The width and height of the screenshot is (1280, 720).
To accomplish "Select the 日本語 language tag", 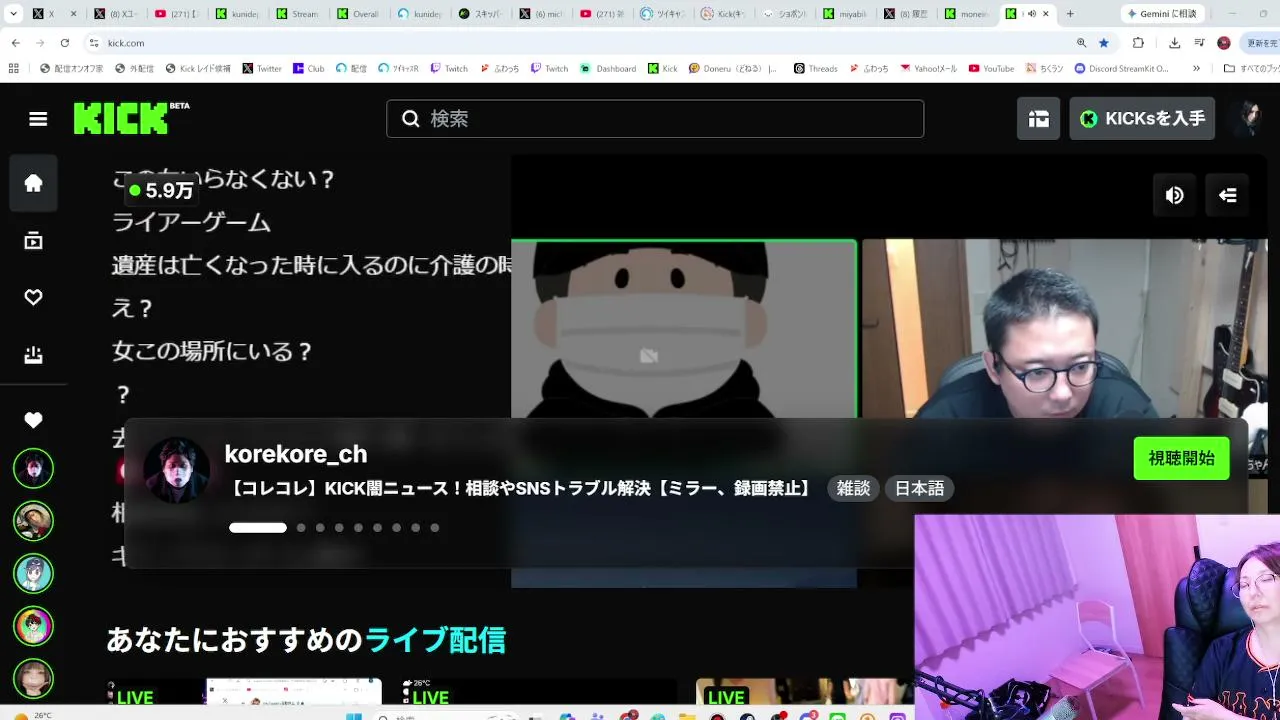I will click(919, 488).
